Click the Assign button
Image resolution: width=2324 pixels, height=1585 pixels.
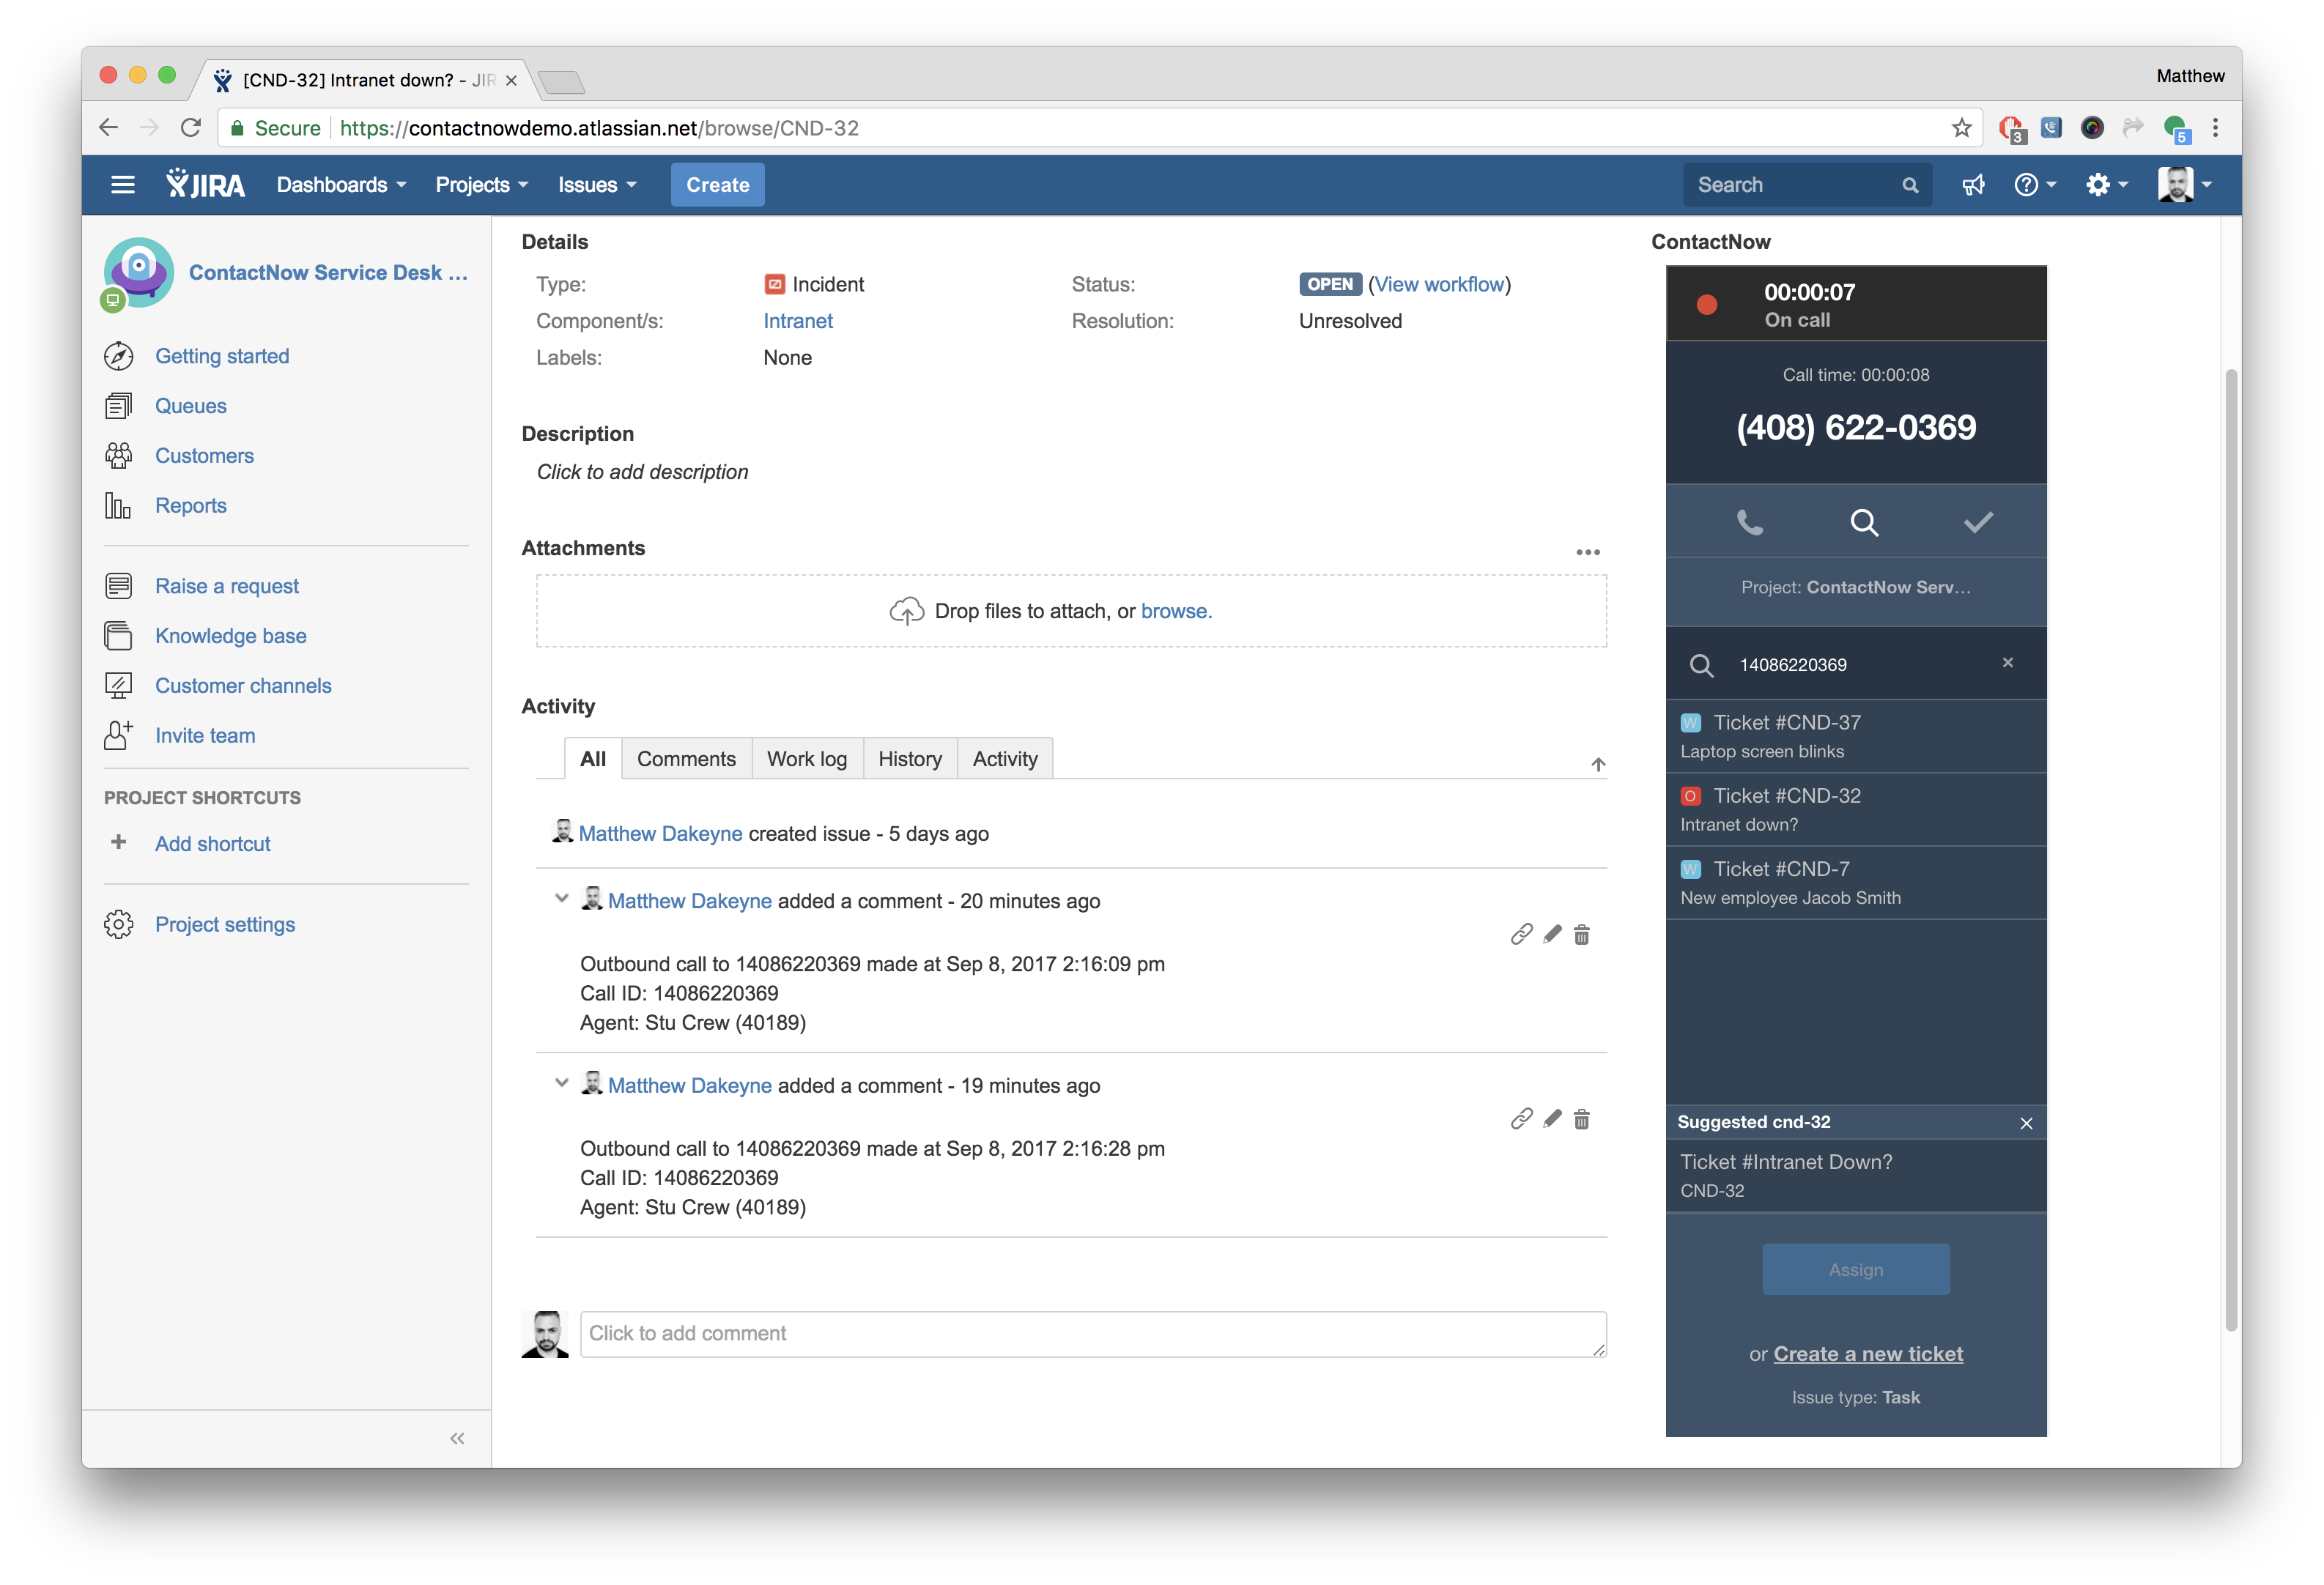tap(1856, 1270)
